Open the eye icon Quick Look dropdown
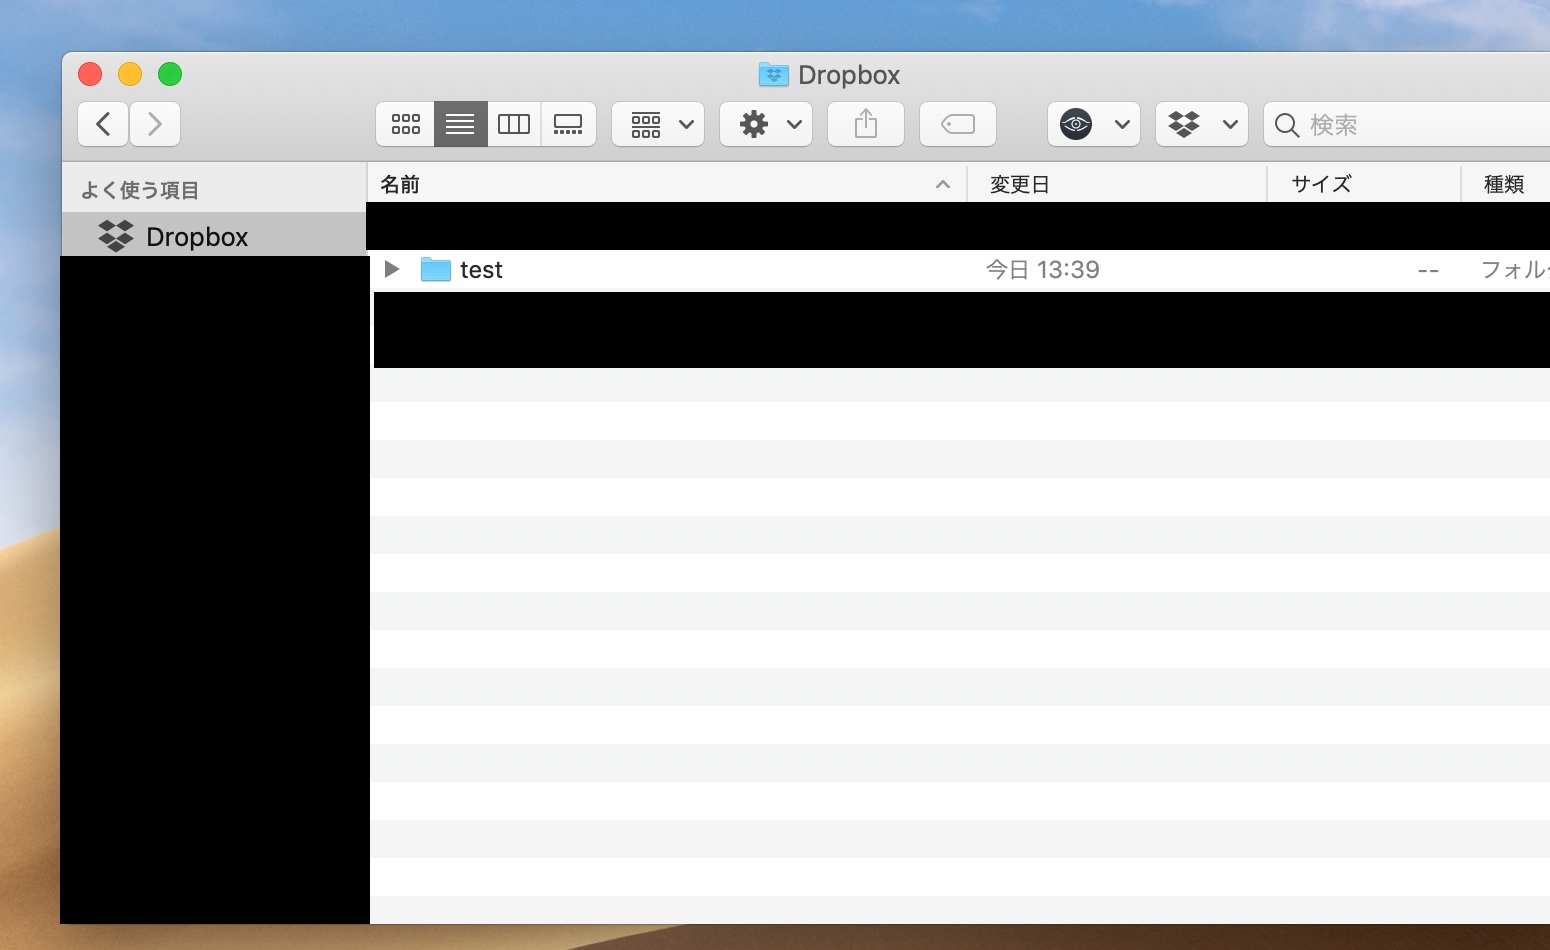This screenshot has width=1550, height=950. tap(1094, 124)
